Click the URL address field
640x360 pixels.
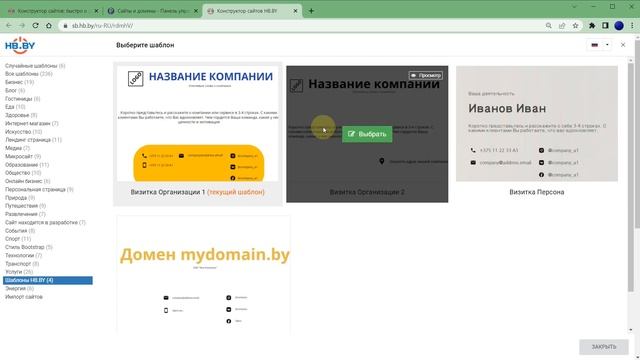pos(302,25)
